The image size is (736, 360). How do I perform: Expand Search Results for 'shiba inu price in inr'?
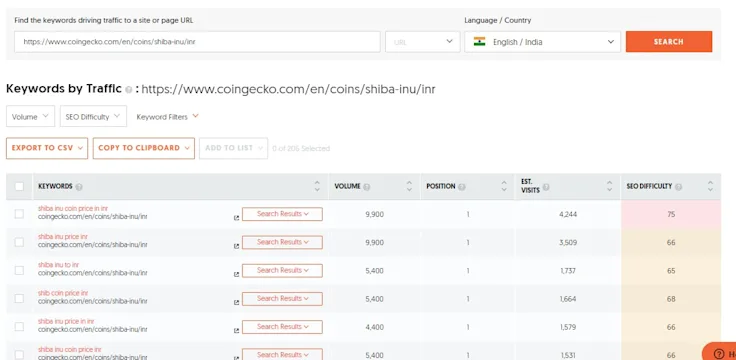click(x=282, y=327)
